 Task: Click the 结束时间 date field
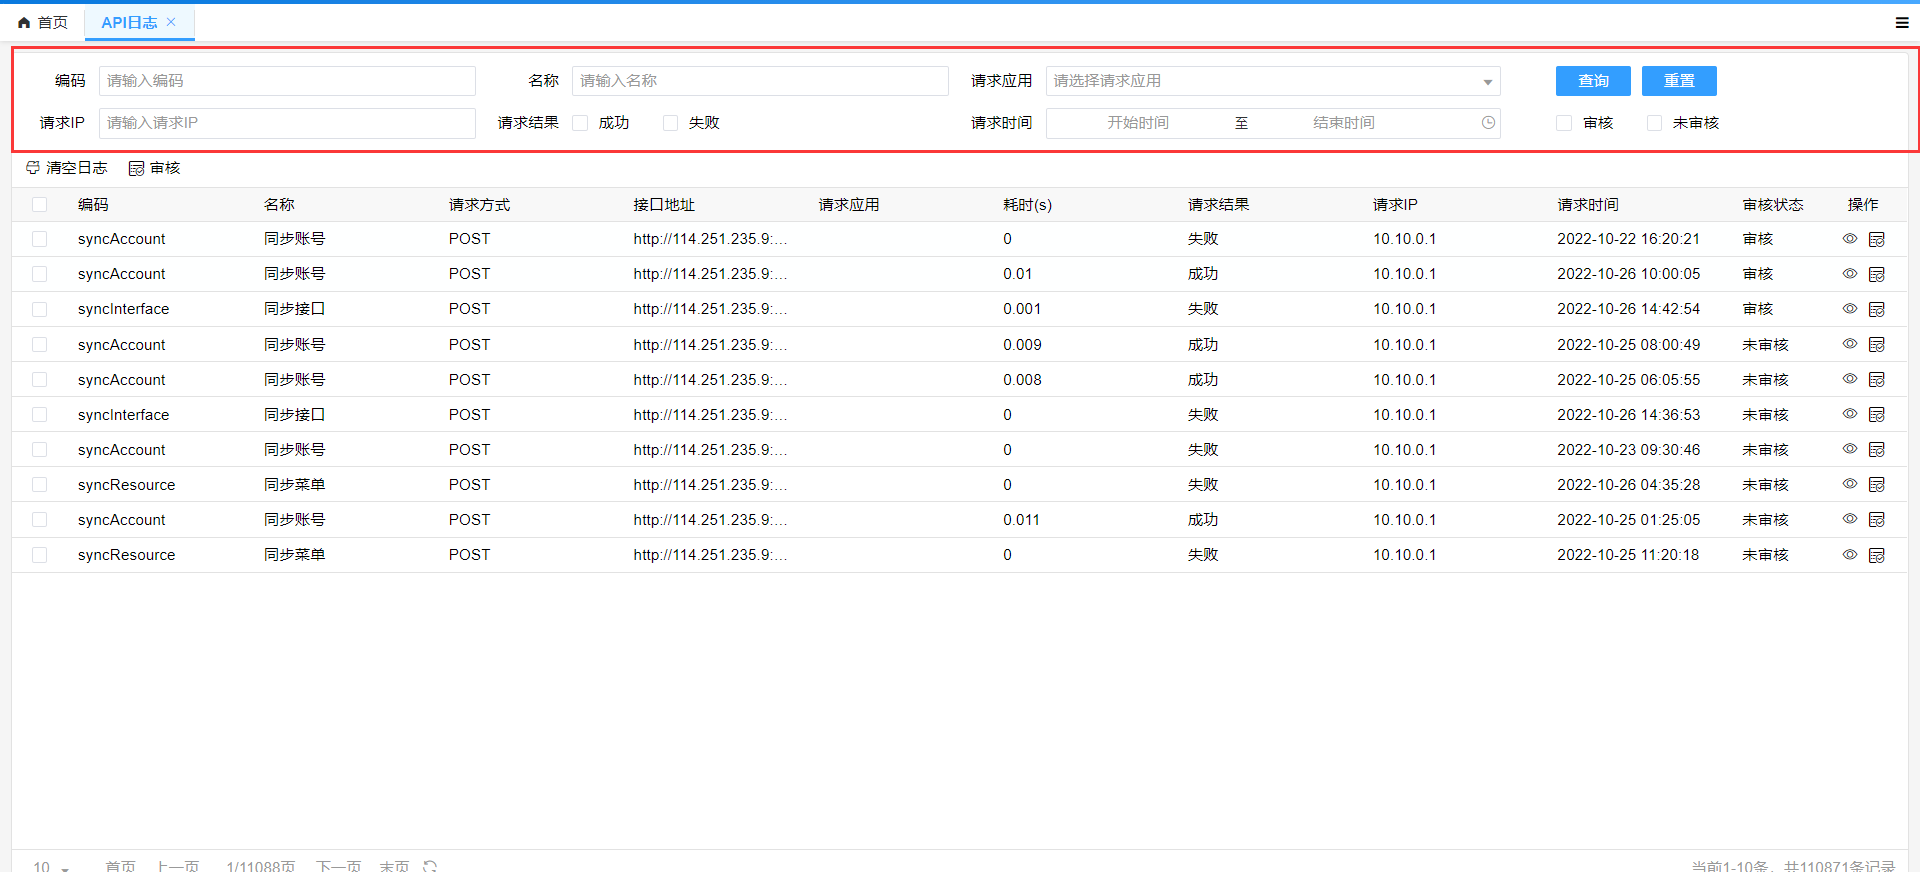1344,123
